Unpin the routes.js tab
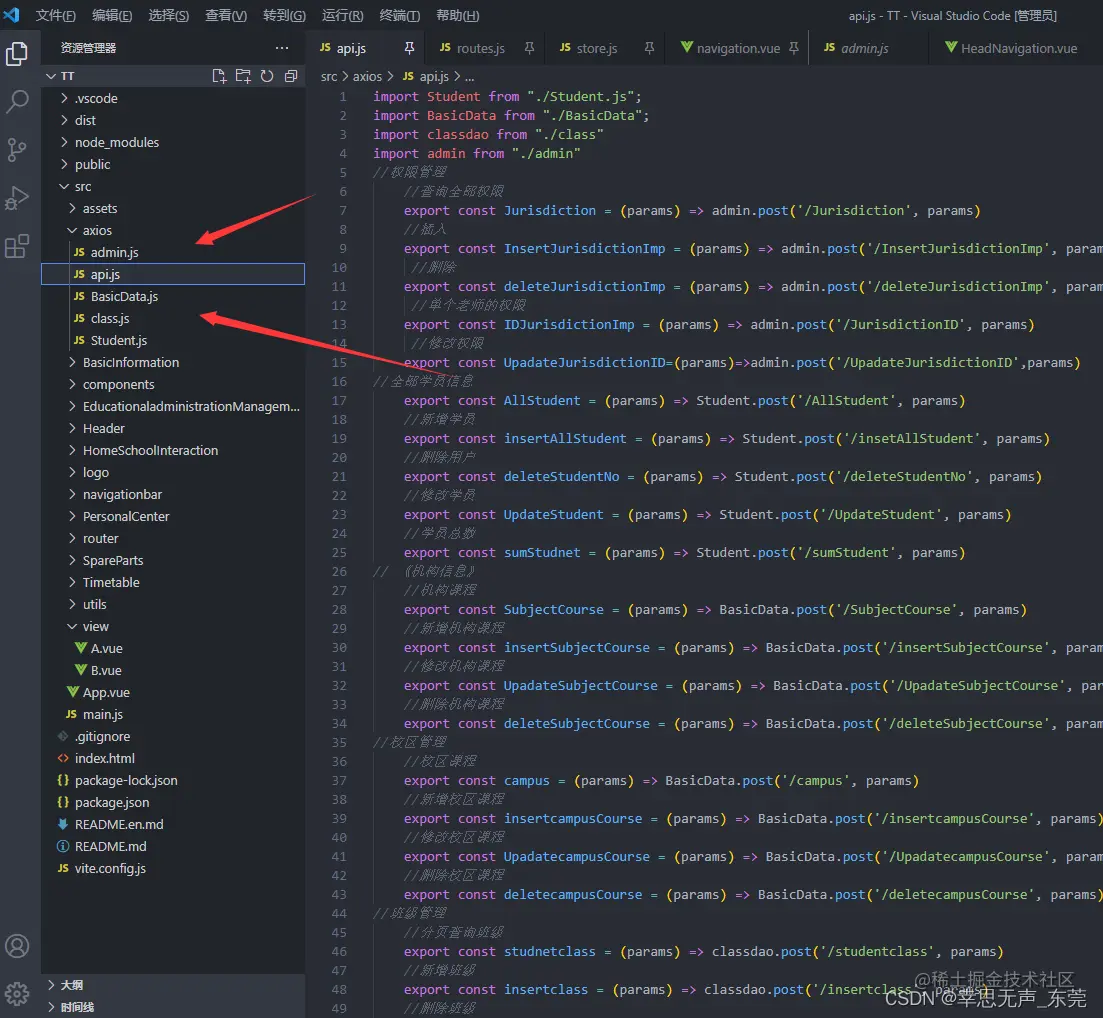 (x=530, y=48)
